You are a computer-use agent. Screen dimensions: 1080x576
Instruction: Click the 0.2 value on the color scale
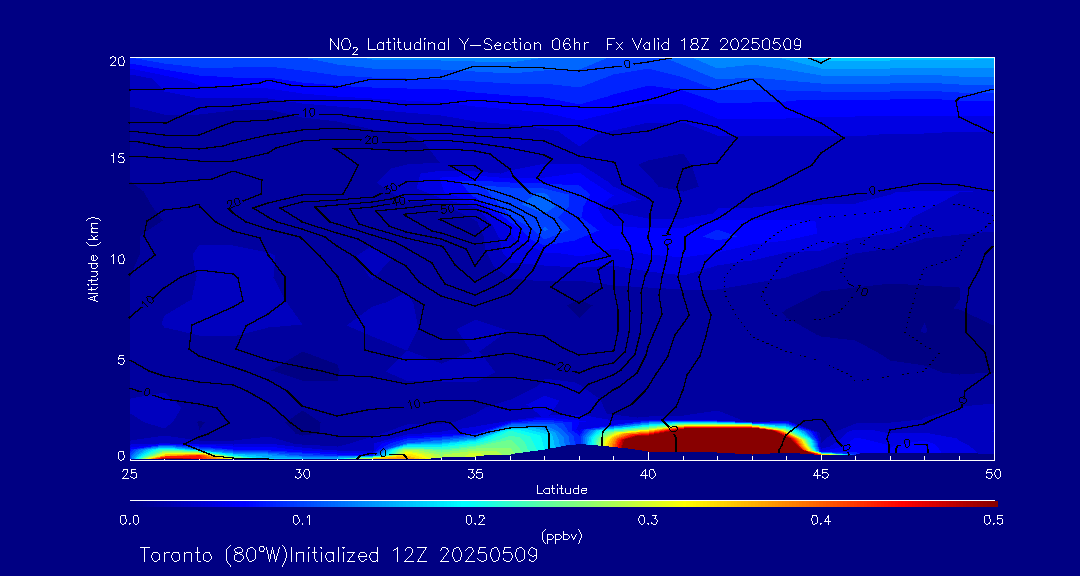(475, 520)
